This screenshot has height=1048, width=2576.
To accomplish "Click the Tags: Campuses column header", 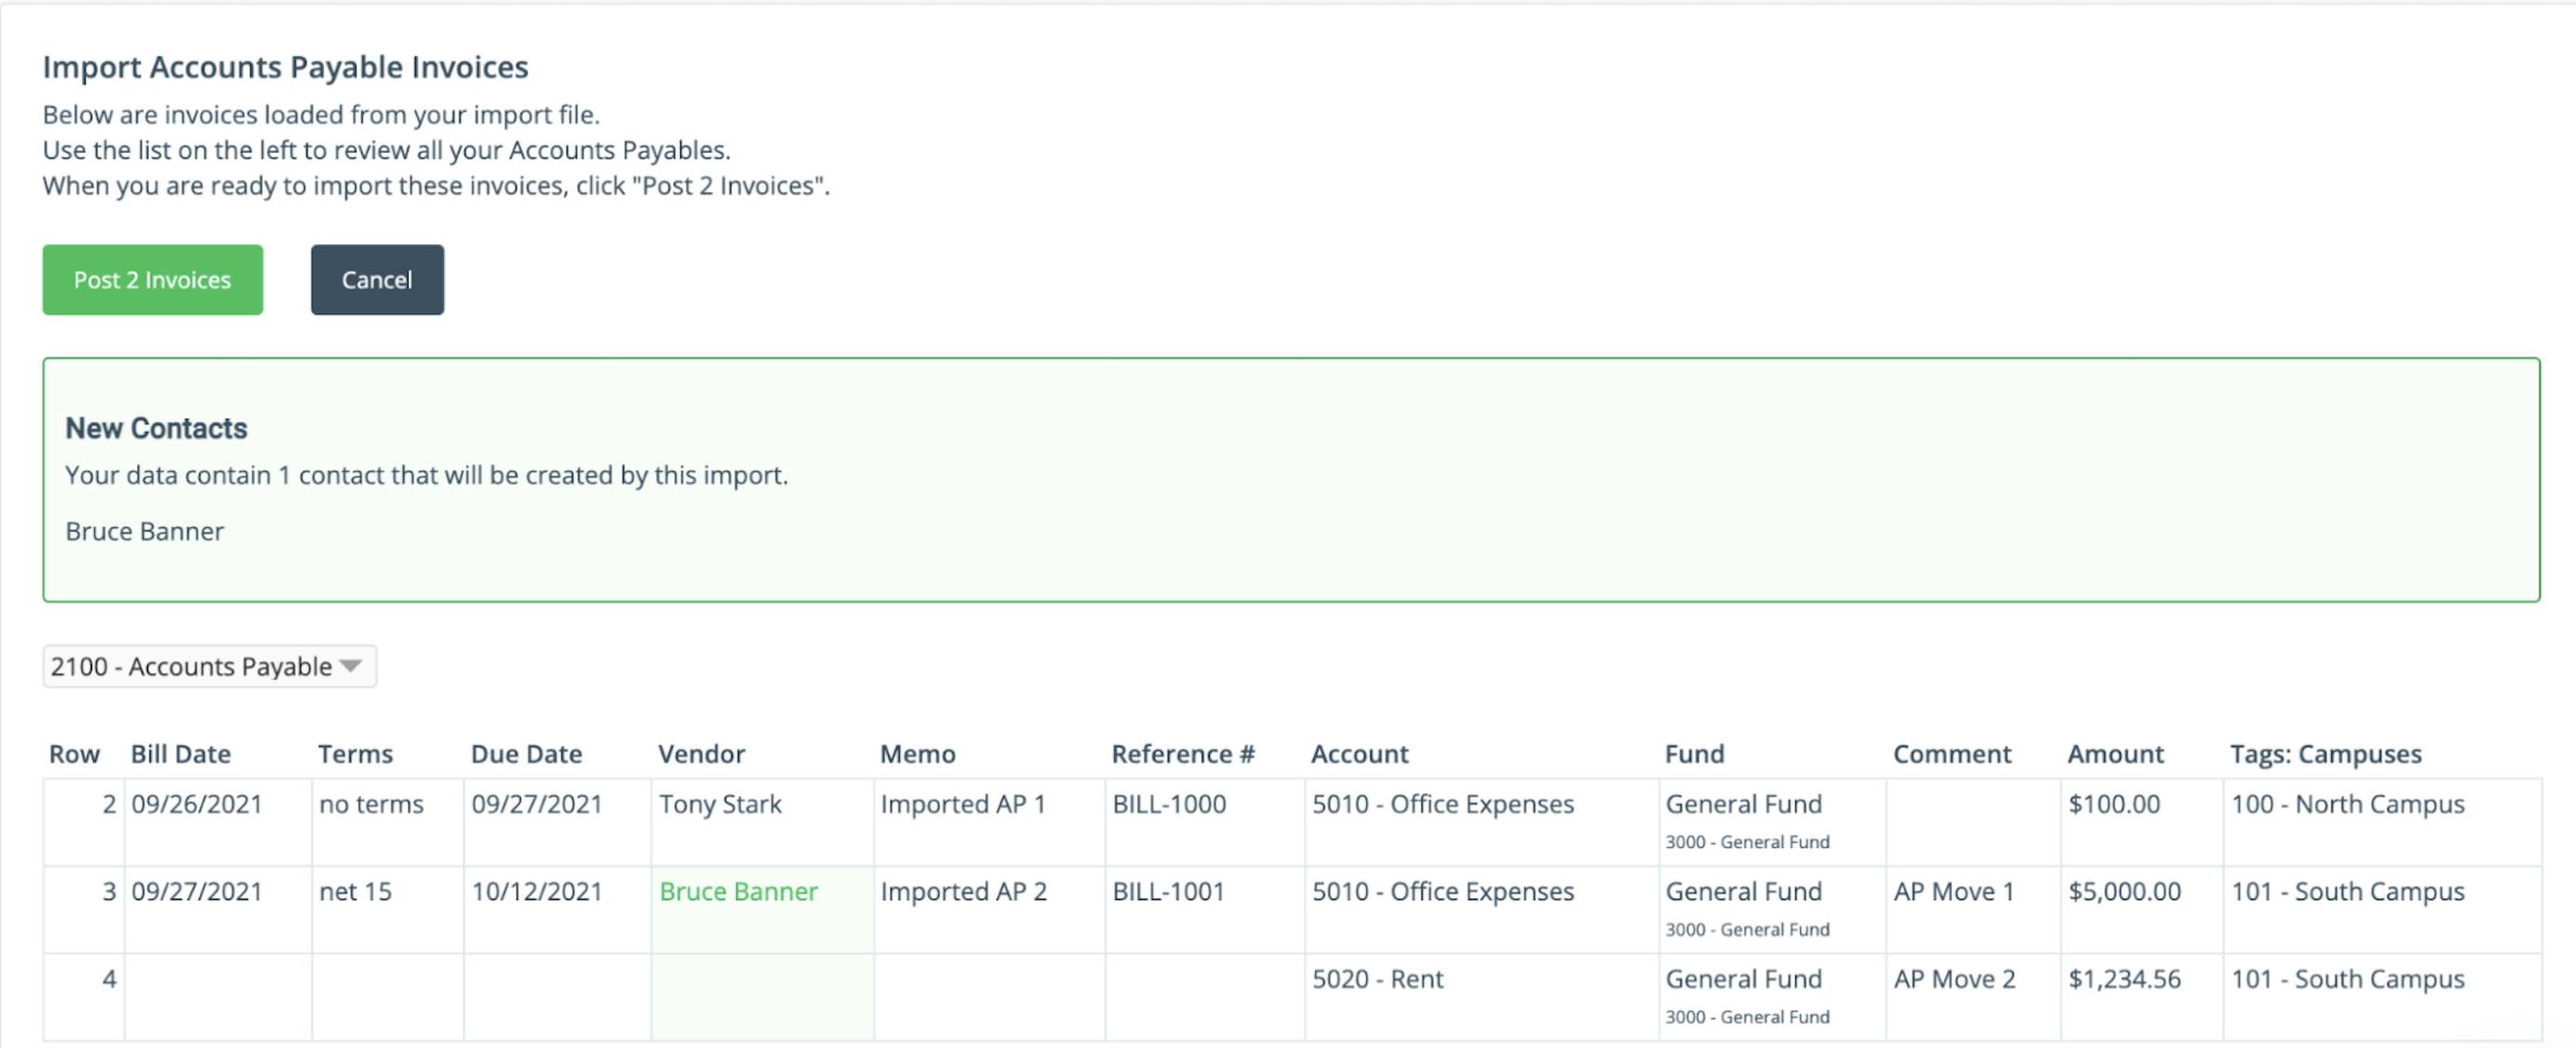I will [2325, 754].
